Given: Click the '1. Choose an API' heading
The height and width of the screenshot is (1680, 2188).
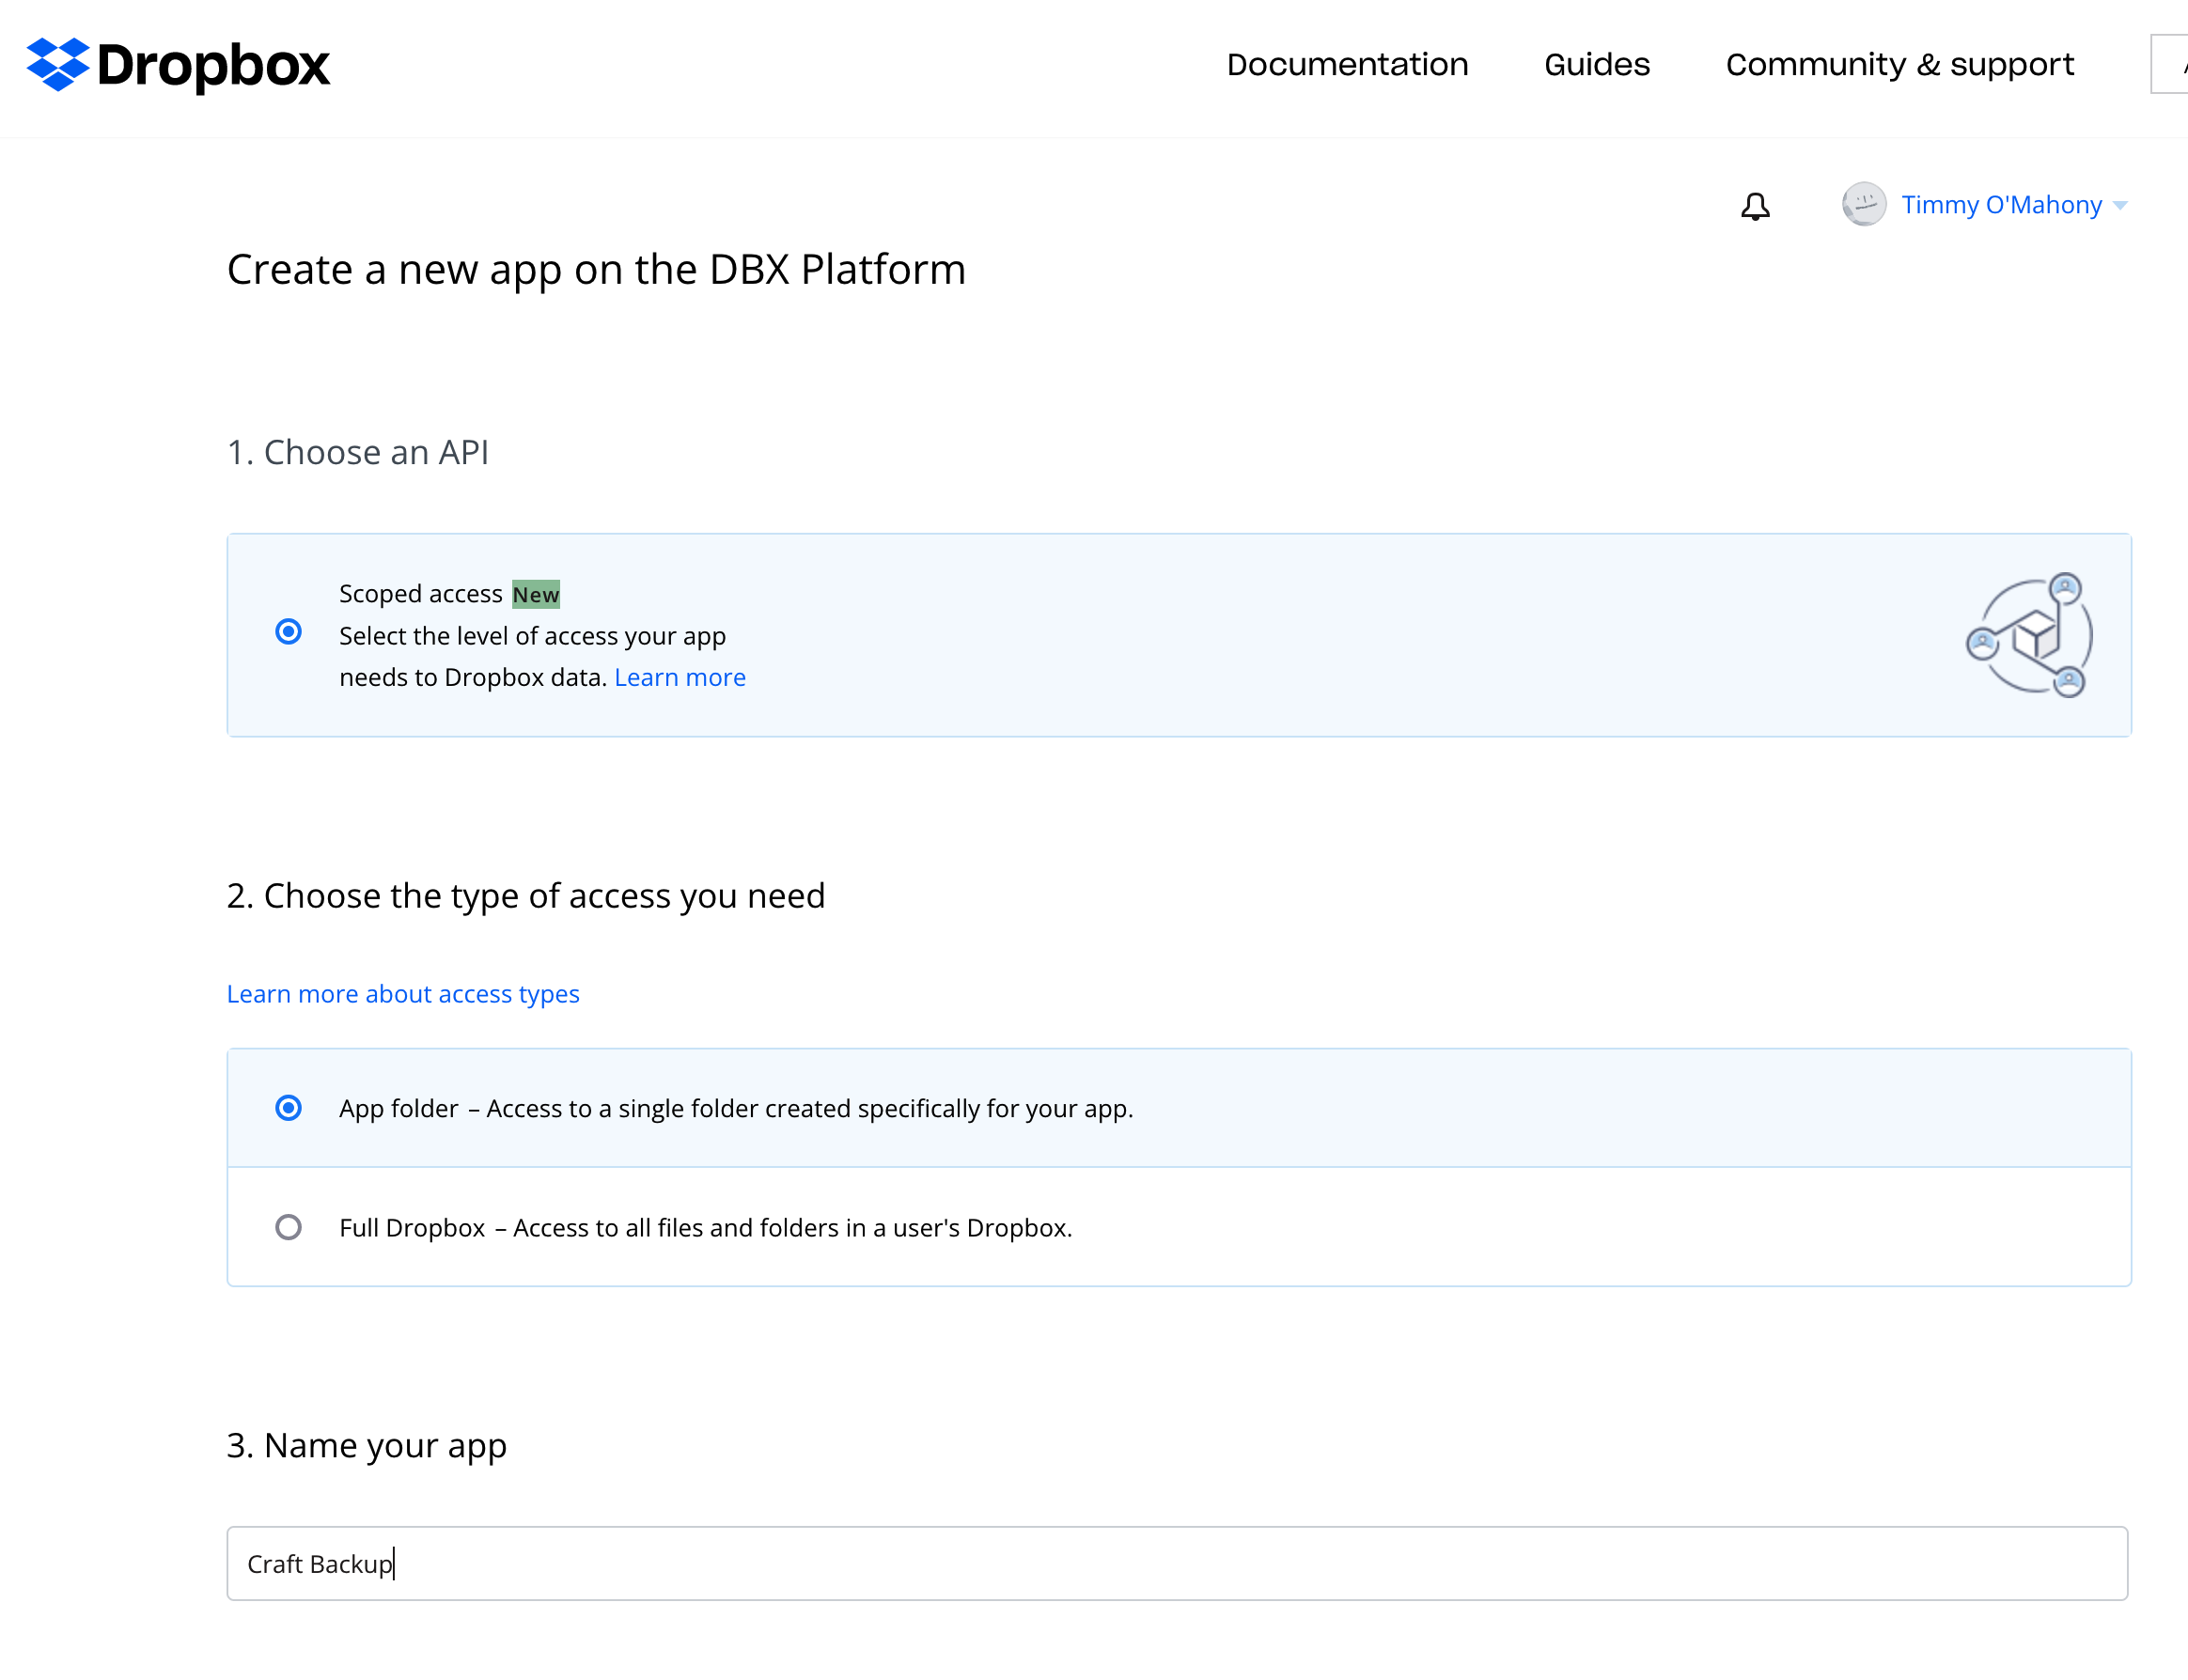Looking at the screenshot, I should (358, 453).
